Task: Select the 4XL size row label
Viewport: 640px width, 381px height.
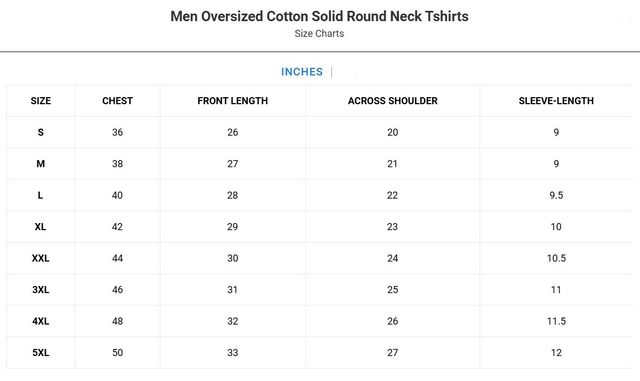Action: click(40, 321)
